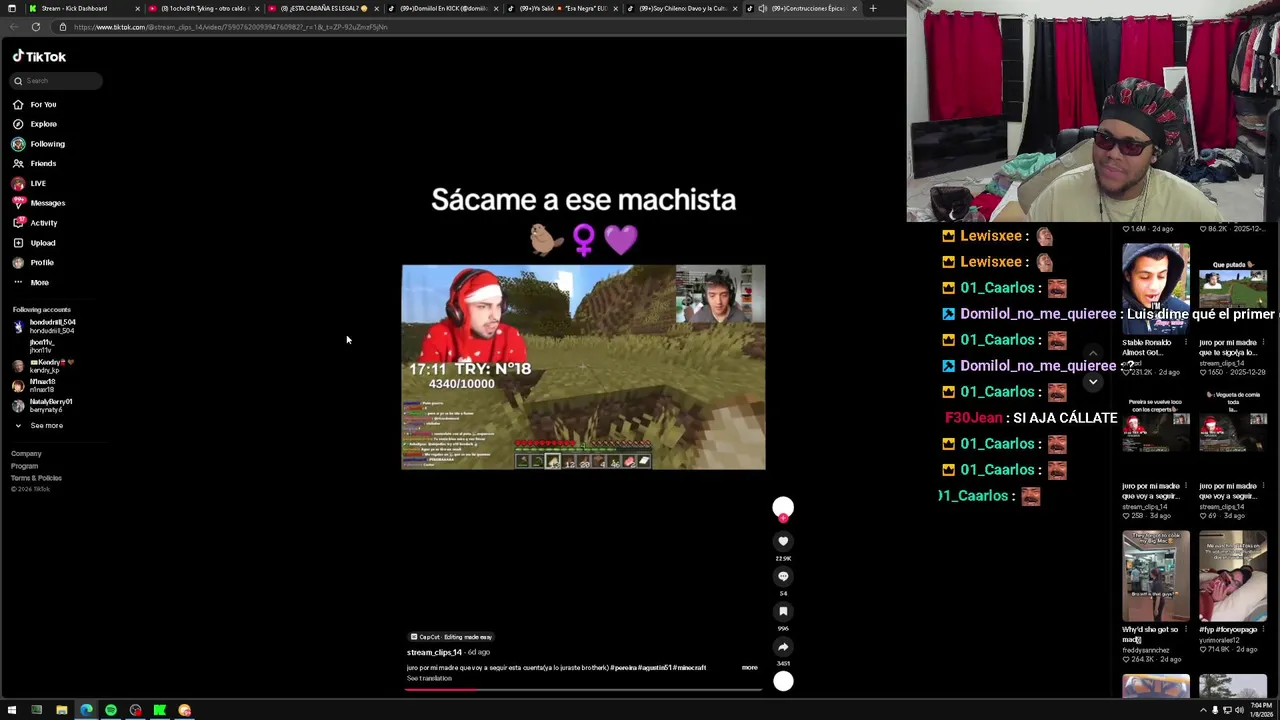Open the video comments bubble

point(783,576)
